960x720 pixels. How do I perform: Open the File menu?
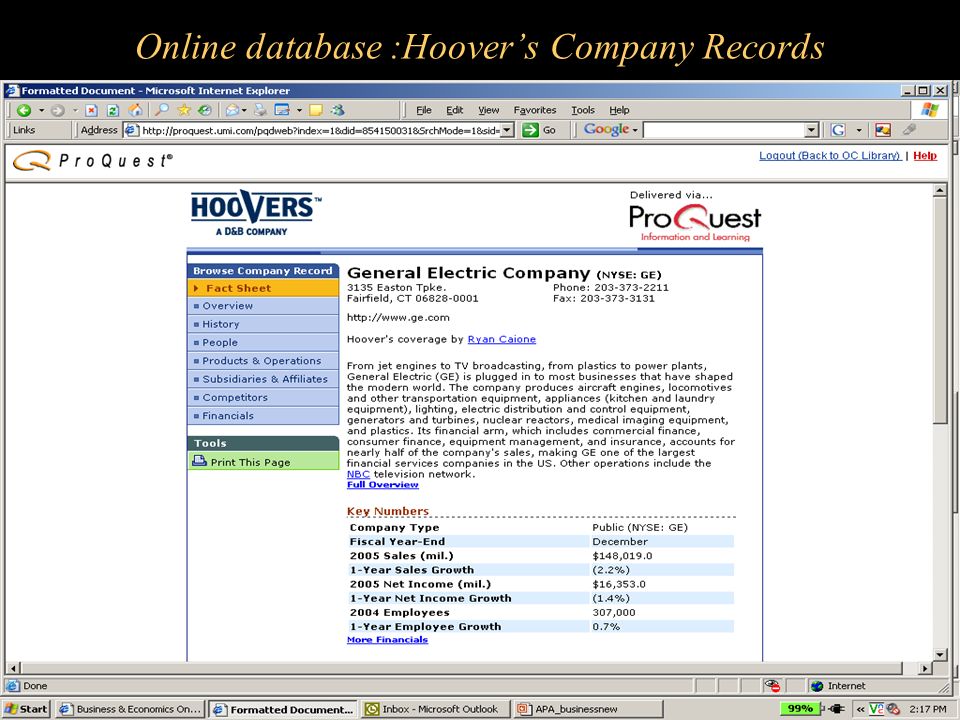click(424, 110)
